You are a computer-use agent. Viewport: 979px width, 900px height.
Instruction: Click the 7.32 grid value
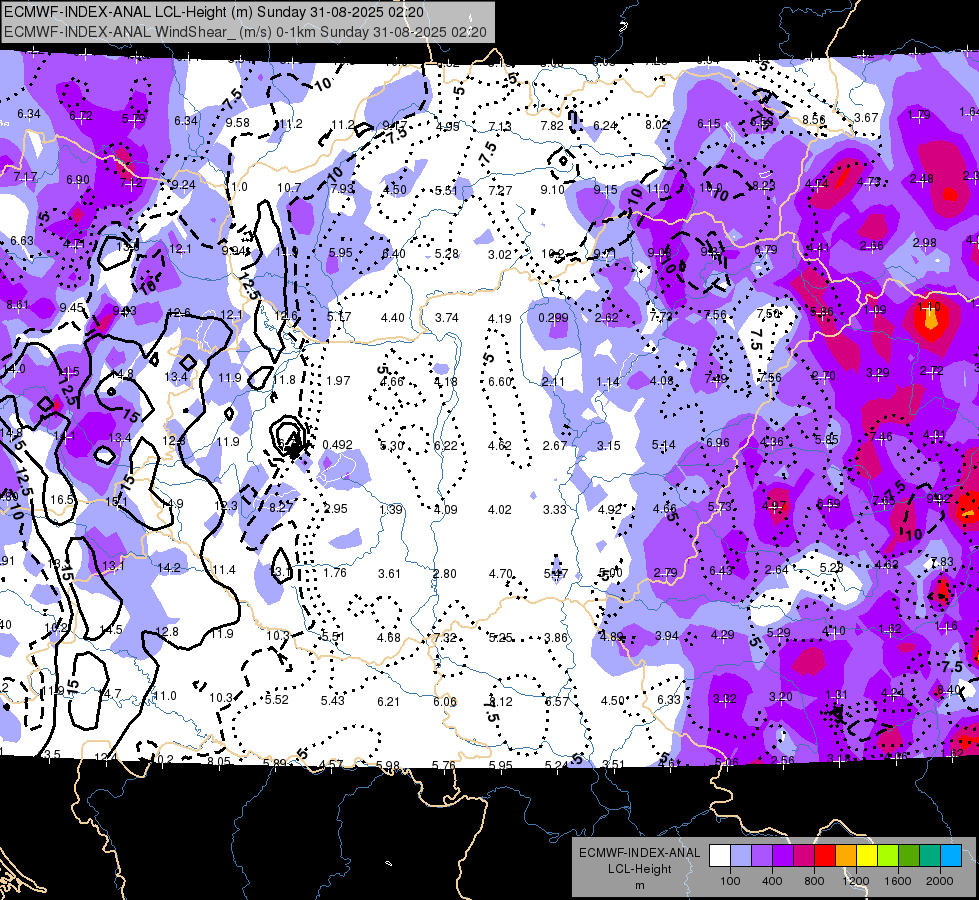[x=445, y=638]
